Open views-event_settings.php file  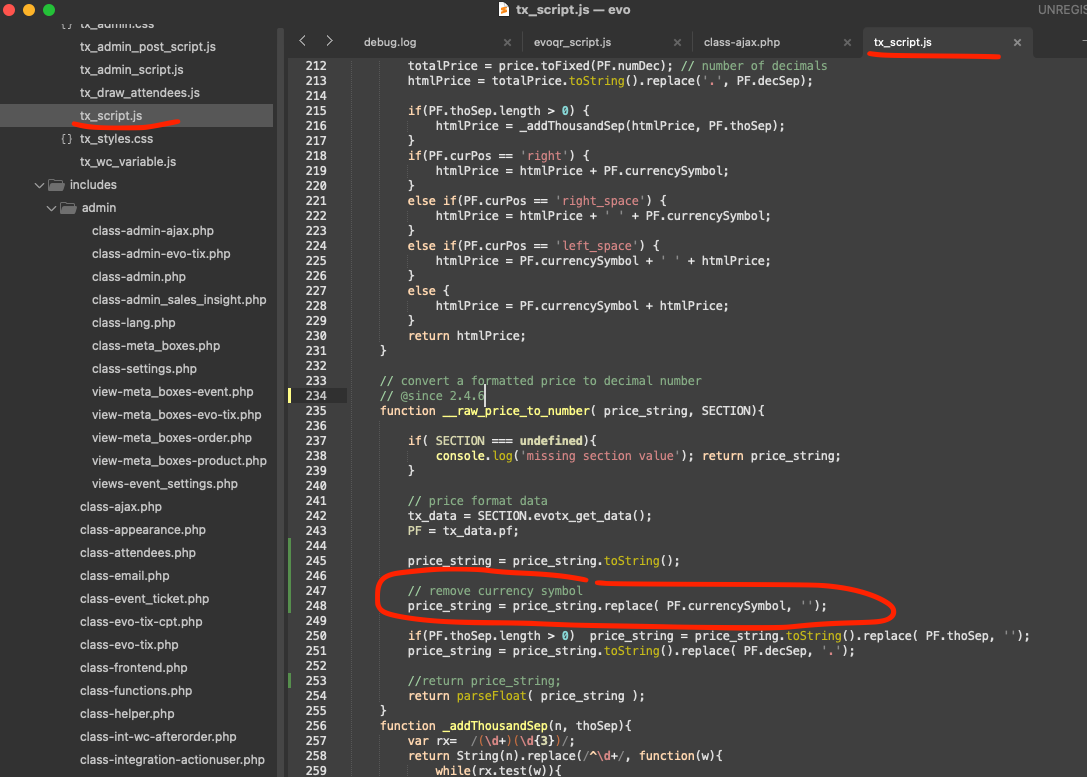click(164, 483)
